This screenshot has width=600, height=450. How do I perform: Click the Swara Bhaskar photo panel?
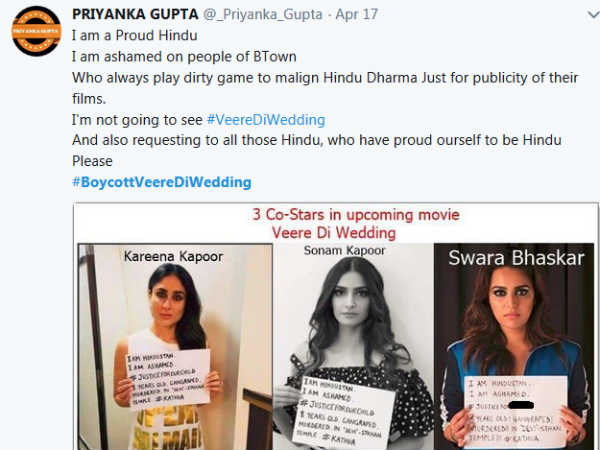point(514,347)
